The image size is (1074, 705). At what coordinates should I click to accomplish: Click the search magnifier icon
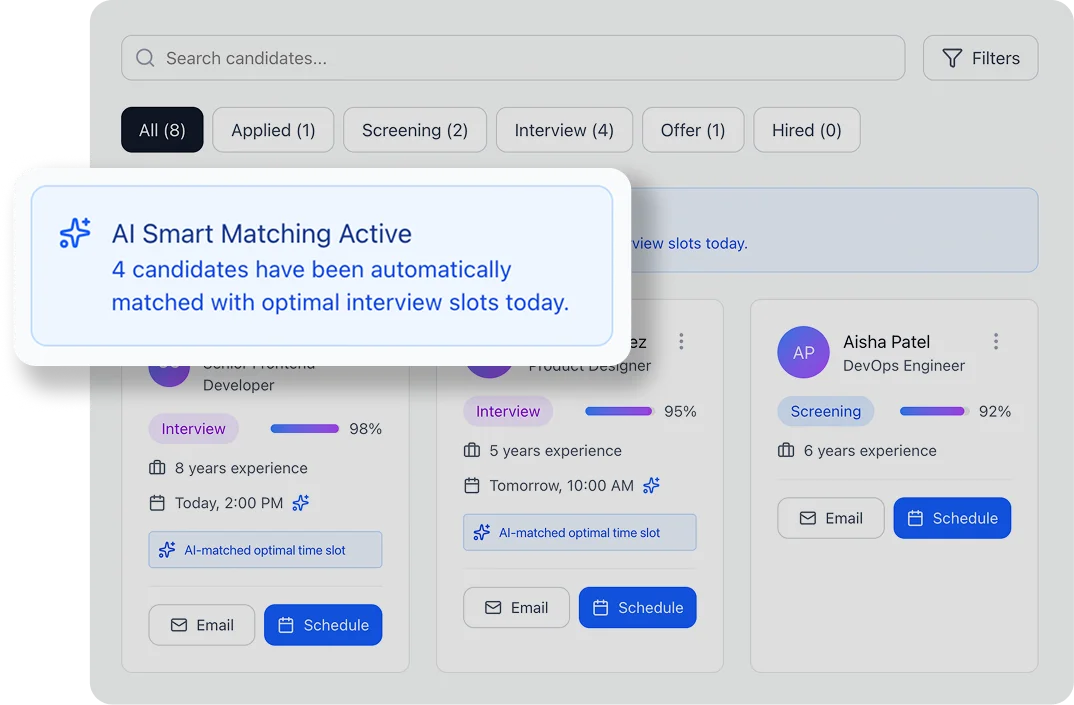pyautogui.click(x=145, y=58)
